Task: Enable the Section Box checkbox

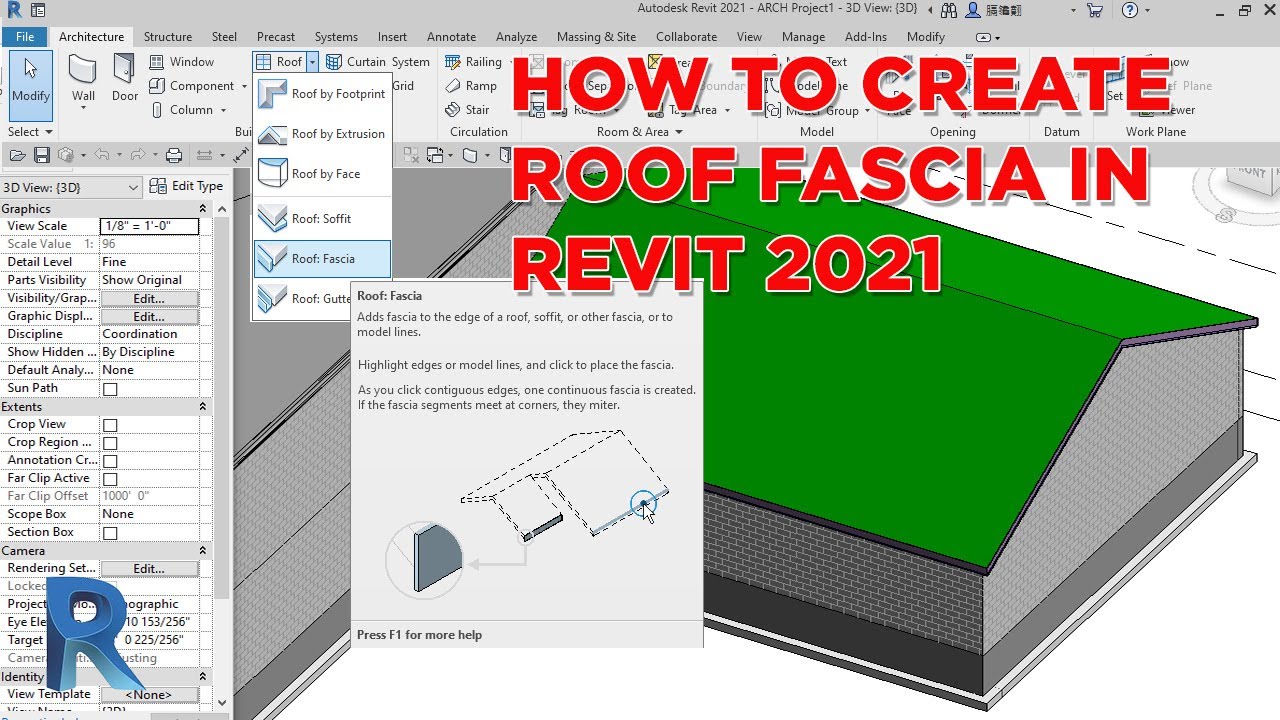Action: click(x=110, y=533)
